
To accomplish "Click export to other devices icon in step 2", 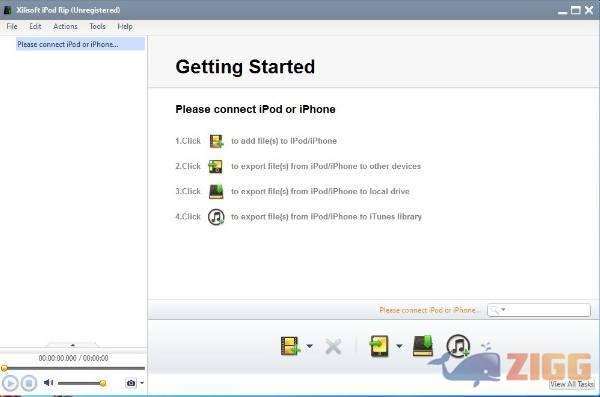I will pos(215,167).
